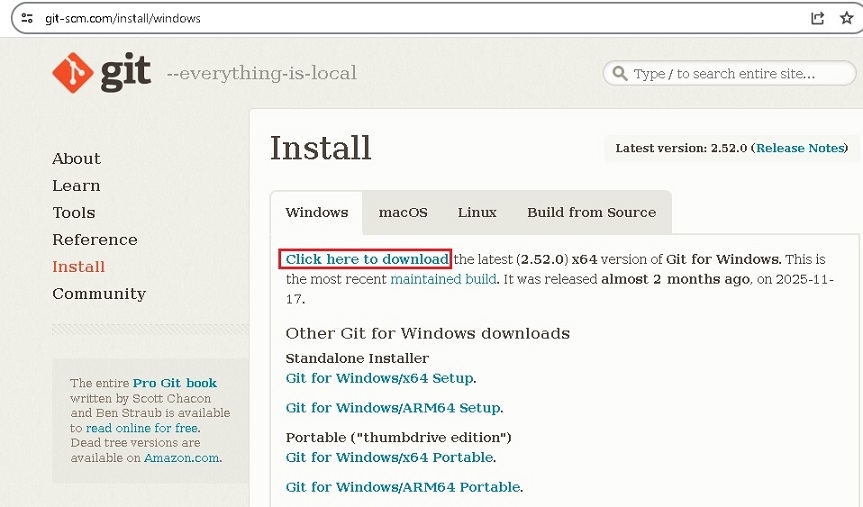Click the site info icon in address bar
The width and height of the screenshot is (863, 507).
[x=27, y=18]
